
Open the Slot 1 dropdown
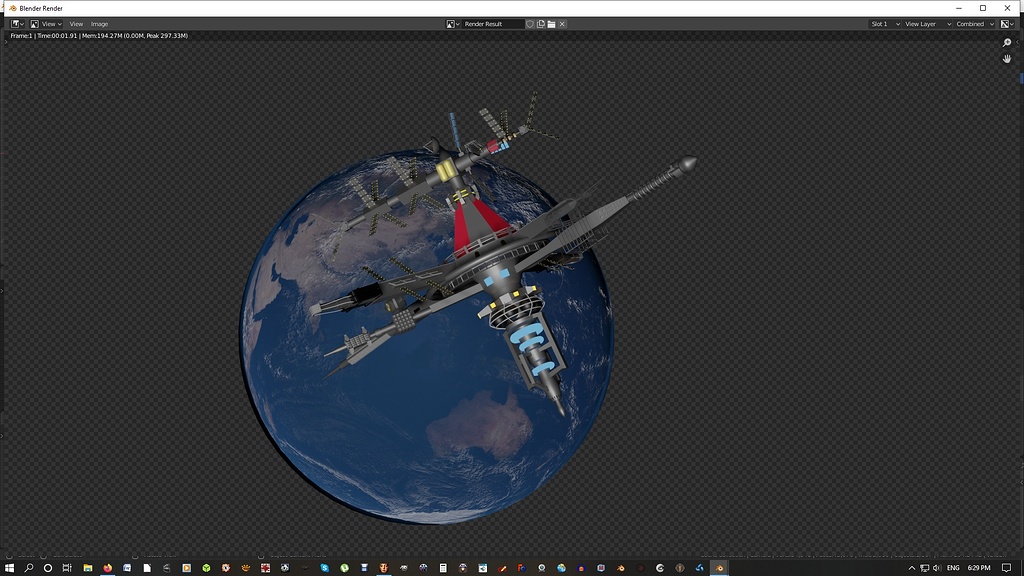(885, 24)
